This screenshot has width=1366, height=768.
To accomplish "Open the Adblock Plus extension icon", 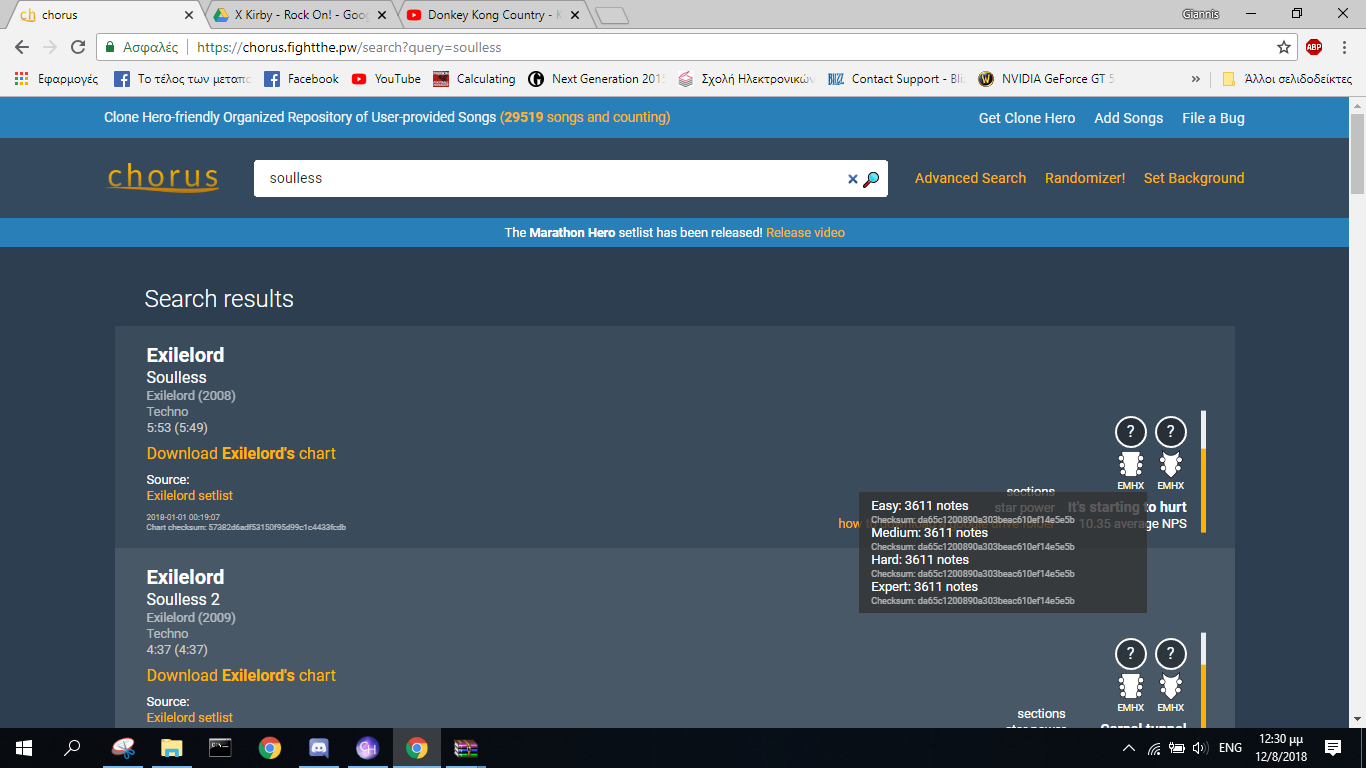I will click(x=1314, y=47).
